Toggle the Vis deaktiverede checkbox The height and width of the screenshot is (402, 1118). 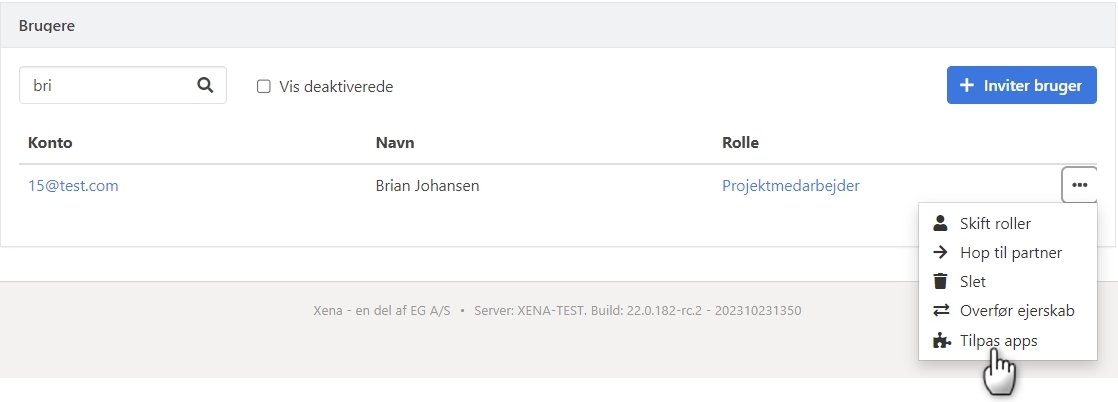pos(264,86)
